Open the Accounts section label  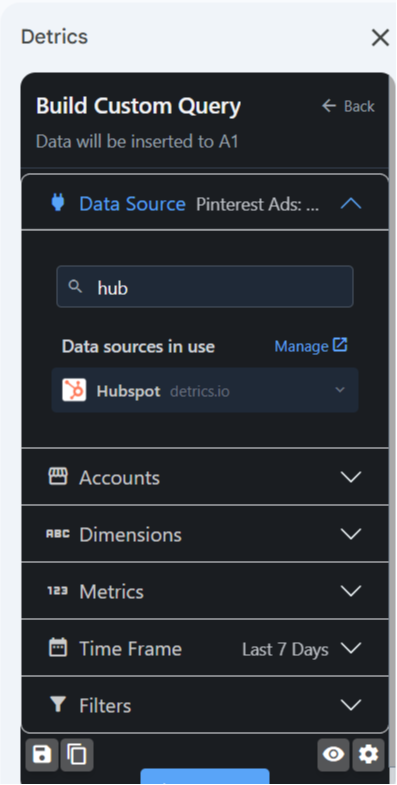point(119,478)
